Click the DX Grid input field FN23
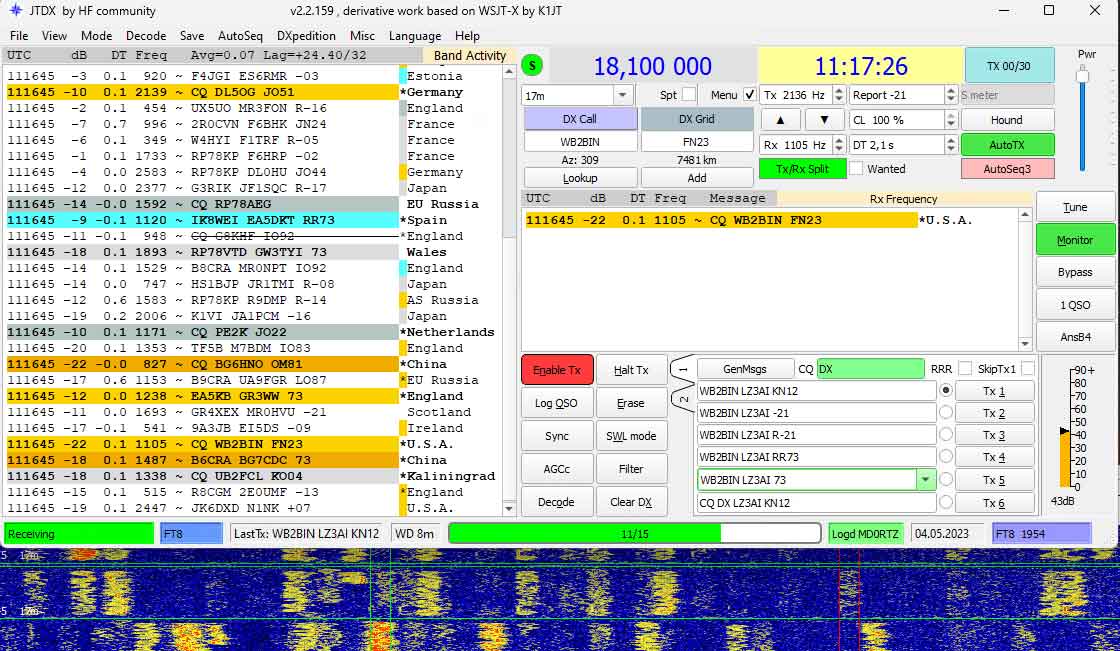The image size is (1120, 651). point(696,141)
